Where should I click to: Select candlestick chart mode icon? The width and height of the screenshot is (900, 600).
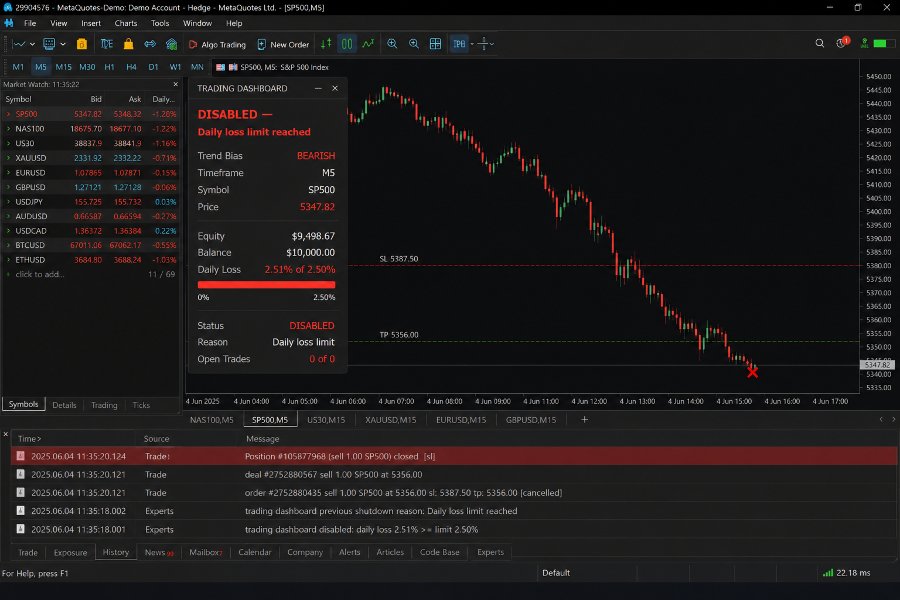(x=347, y=44)
